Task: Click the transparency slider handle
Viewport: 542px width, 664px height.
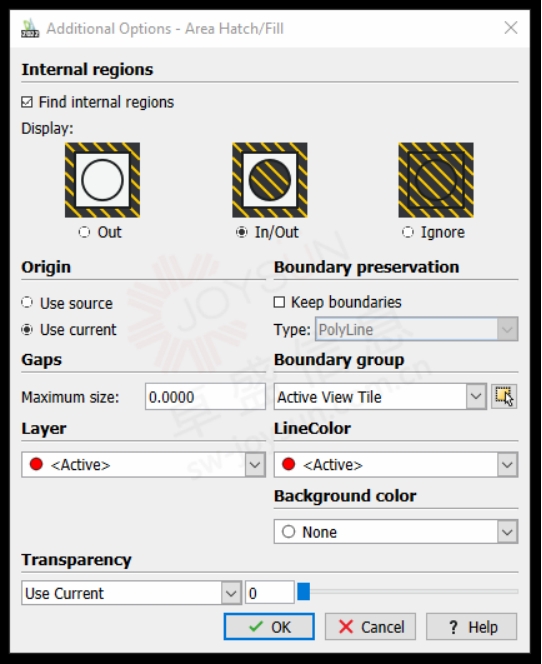Action: pos(304,592)
